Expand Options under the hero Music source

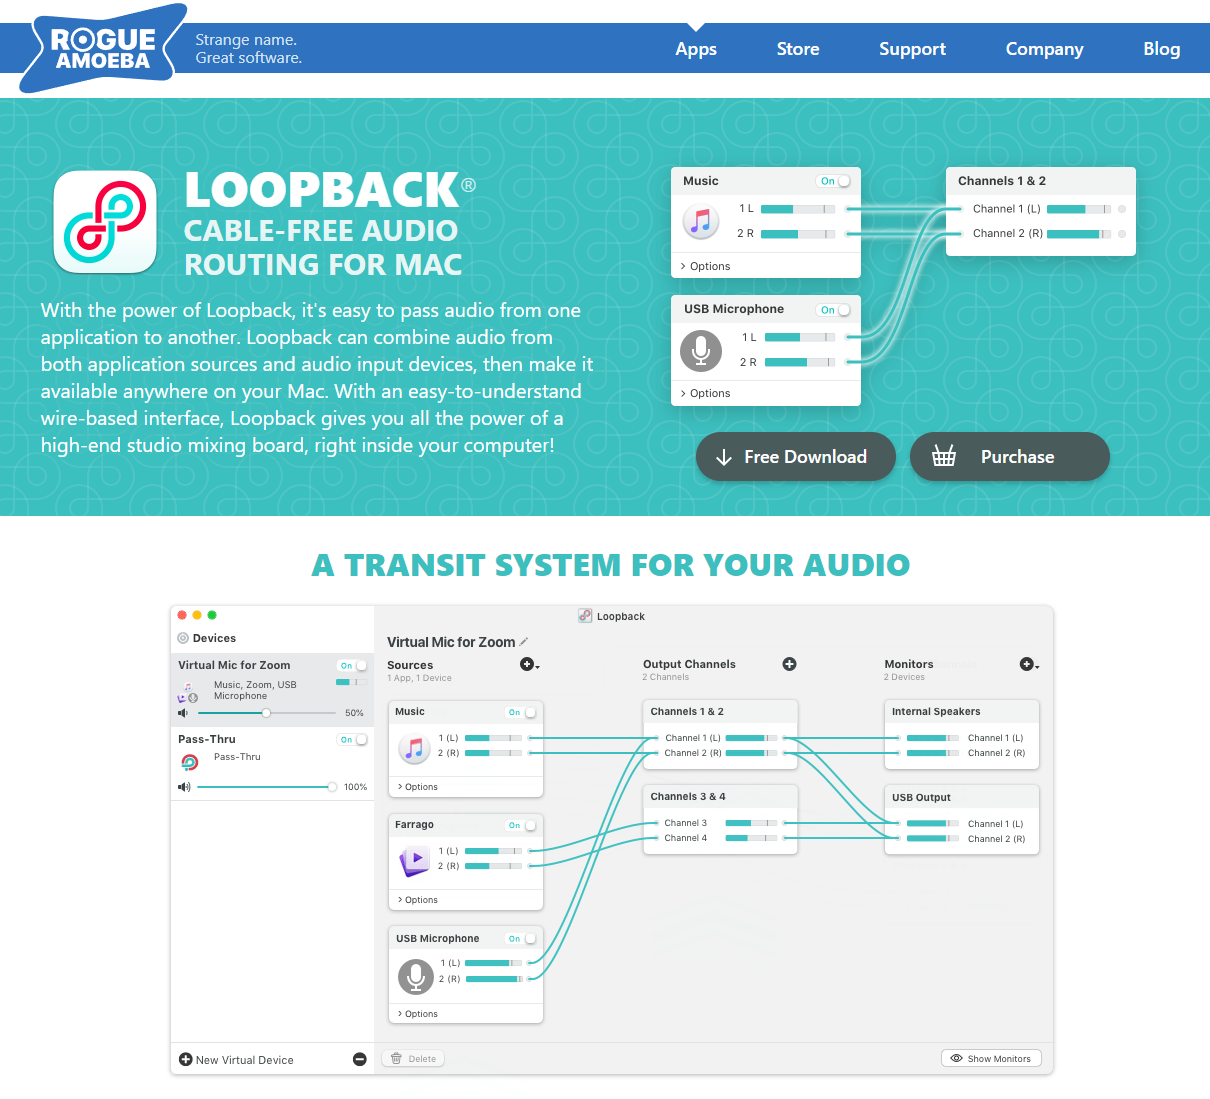[706, 266]
